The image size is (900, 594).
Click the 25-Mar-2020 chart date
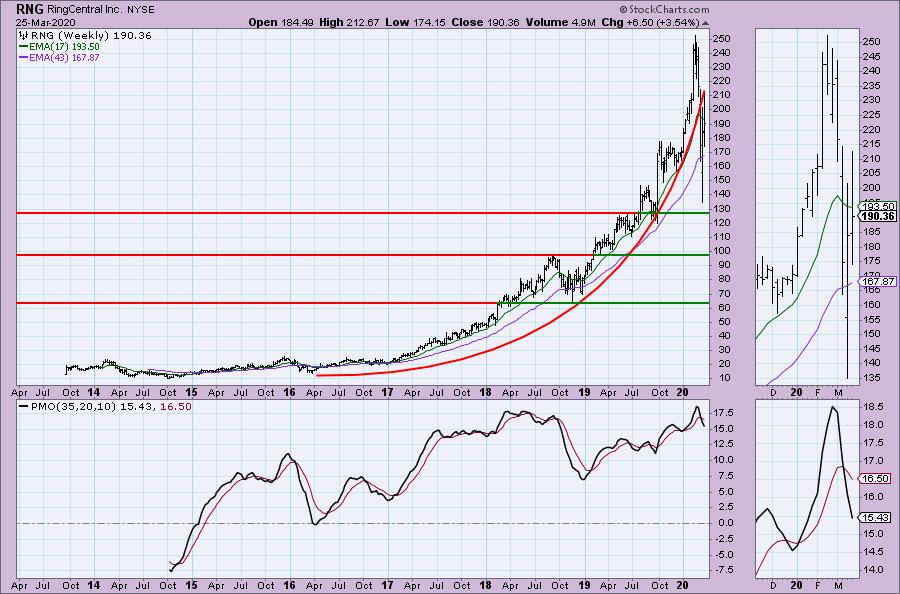[45, 22]
